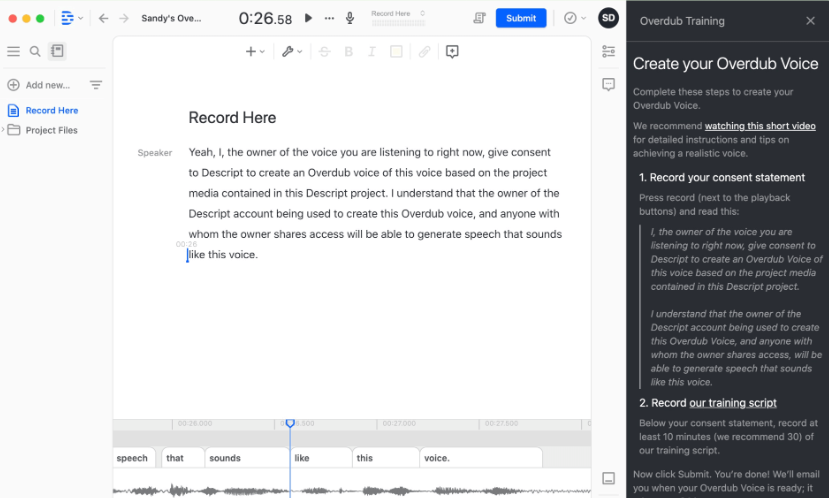The height and width of the screenshot is (498, 829).
Task: Open the pen tool dropdown
Action: (292, 51)
